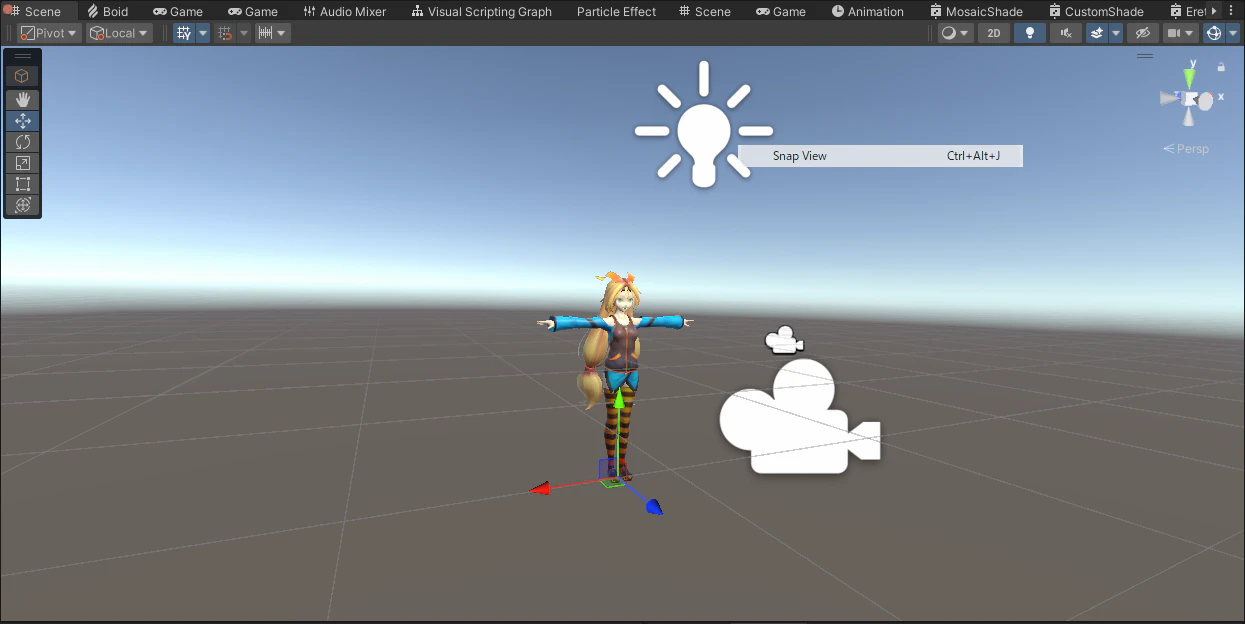Select the Rotate tool
The width and height of the screenshot is (1245, 624).
pyautogui.click(x=22, y=141)
